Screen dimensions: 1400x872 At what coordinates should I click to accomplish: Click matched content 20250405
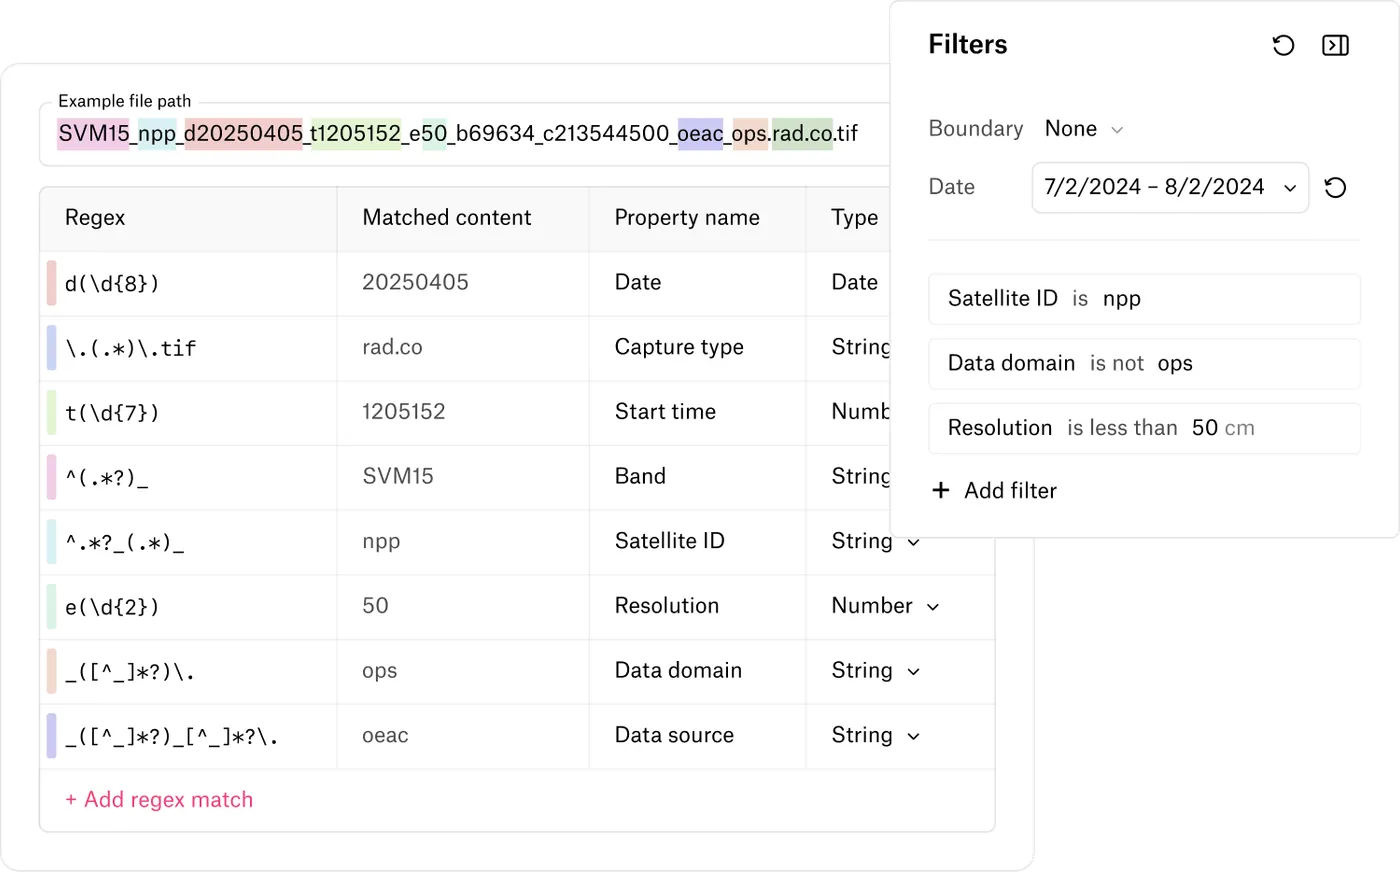pyautogui.click(x=415, y=282)
